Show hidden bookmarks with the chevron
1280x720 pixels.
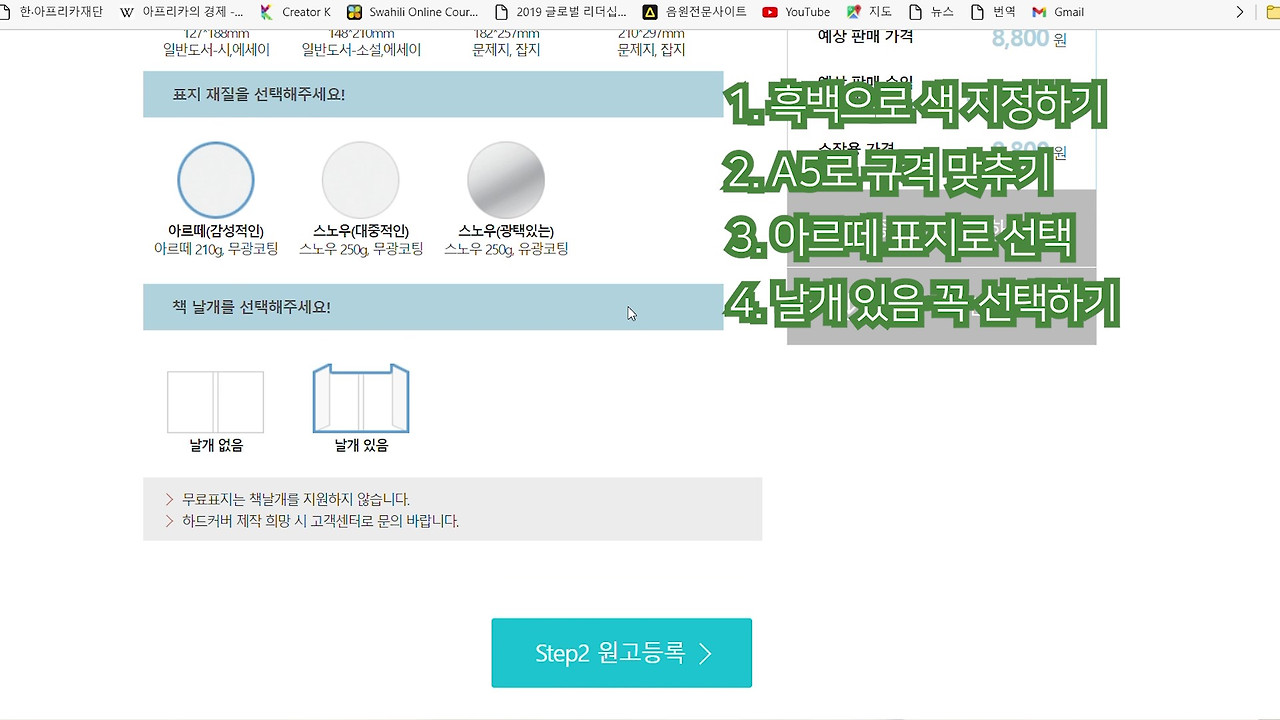coord(1240,12)
